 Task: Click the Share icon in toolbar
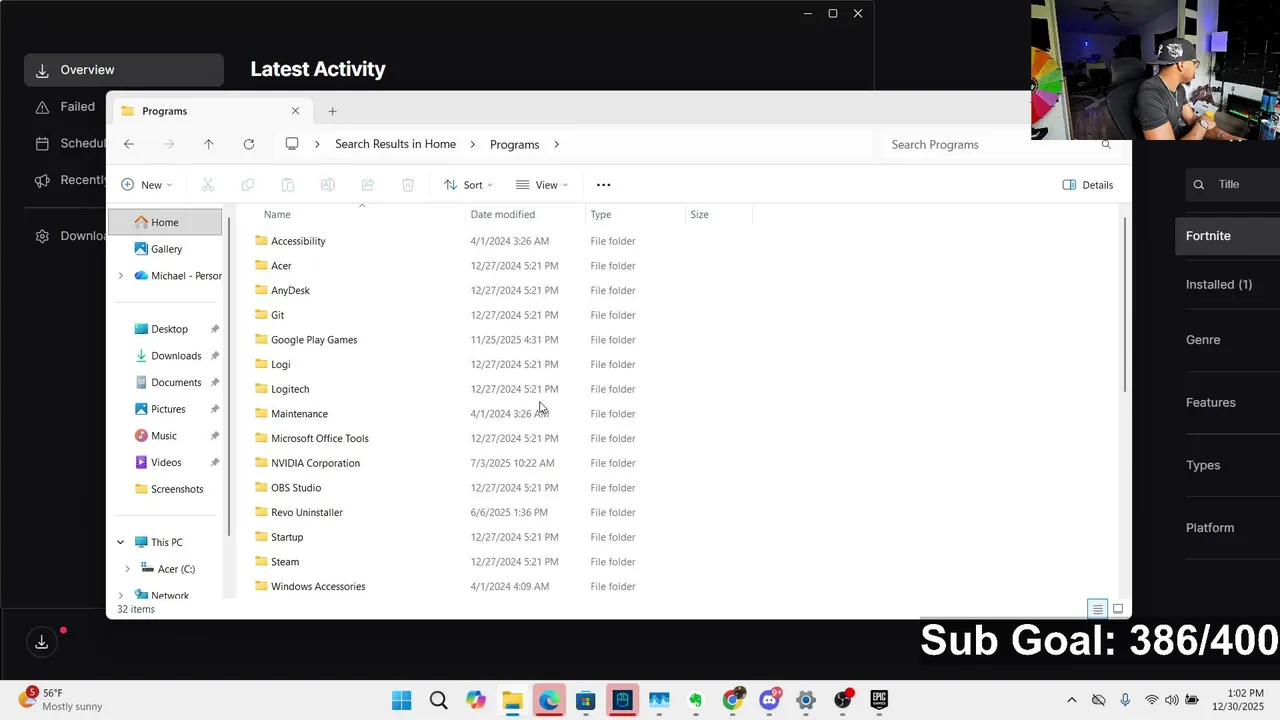click(x=368, y=185)
